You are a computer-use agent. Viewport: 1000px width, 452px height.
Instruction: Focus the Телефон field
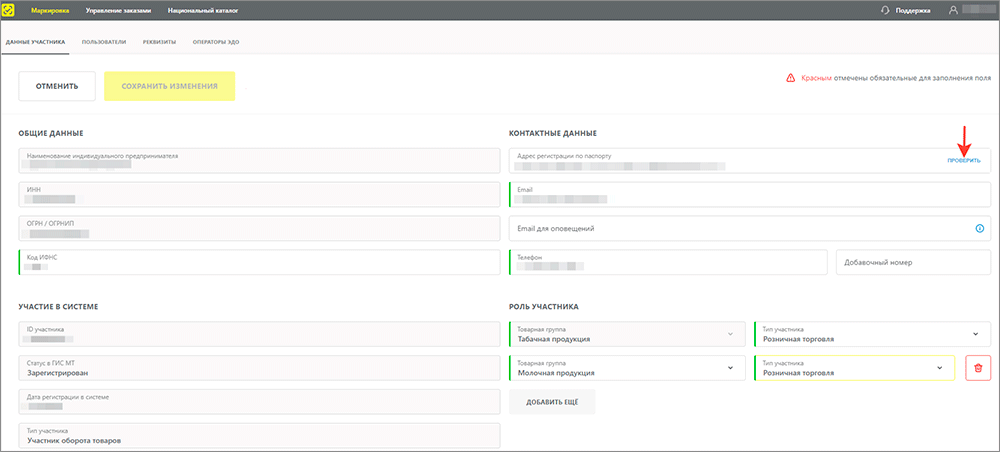pos(668,262)
